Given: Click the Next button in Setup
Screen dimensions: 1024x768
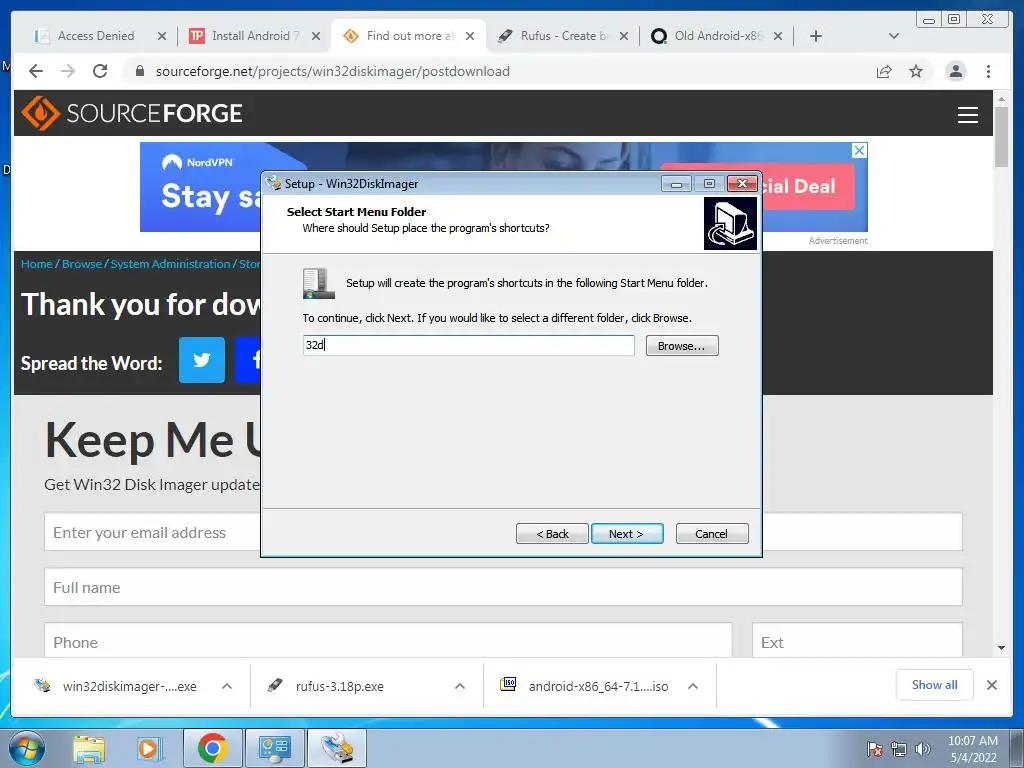Looking at the screenshot, I should [x=627, y=534].
